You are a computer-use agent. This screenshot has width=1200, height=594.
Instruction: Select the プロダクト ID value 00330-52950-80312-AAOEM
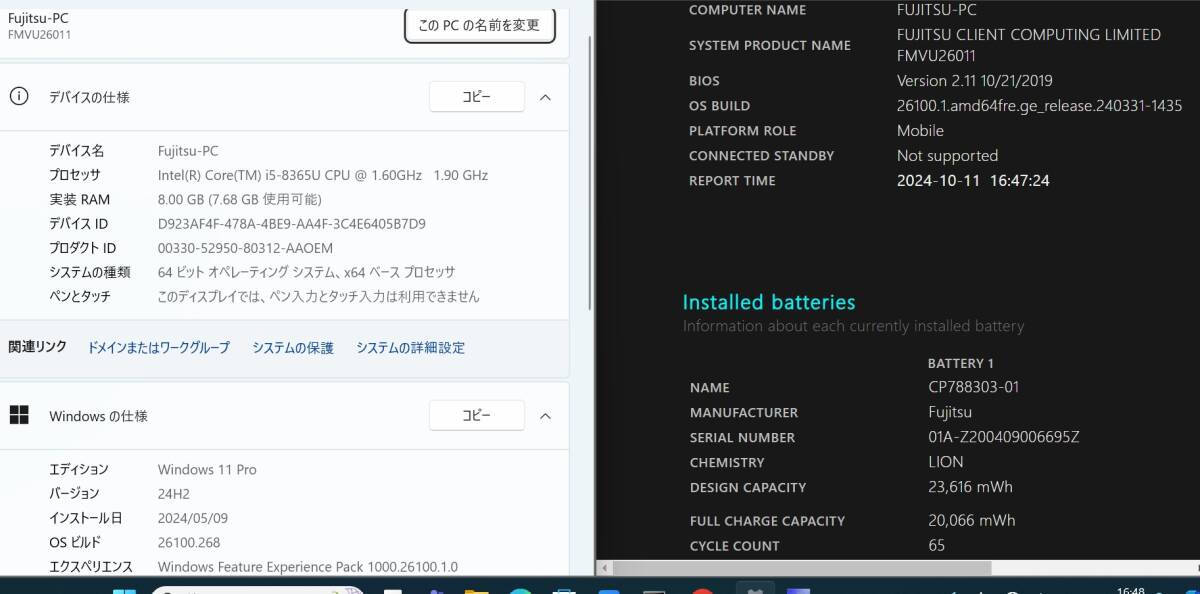tap(245, 248)
